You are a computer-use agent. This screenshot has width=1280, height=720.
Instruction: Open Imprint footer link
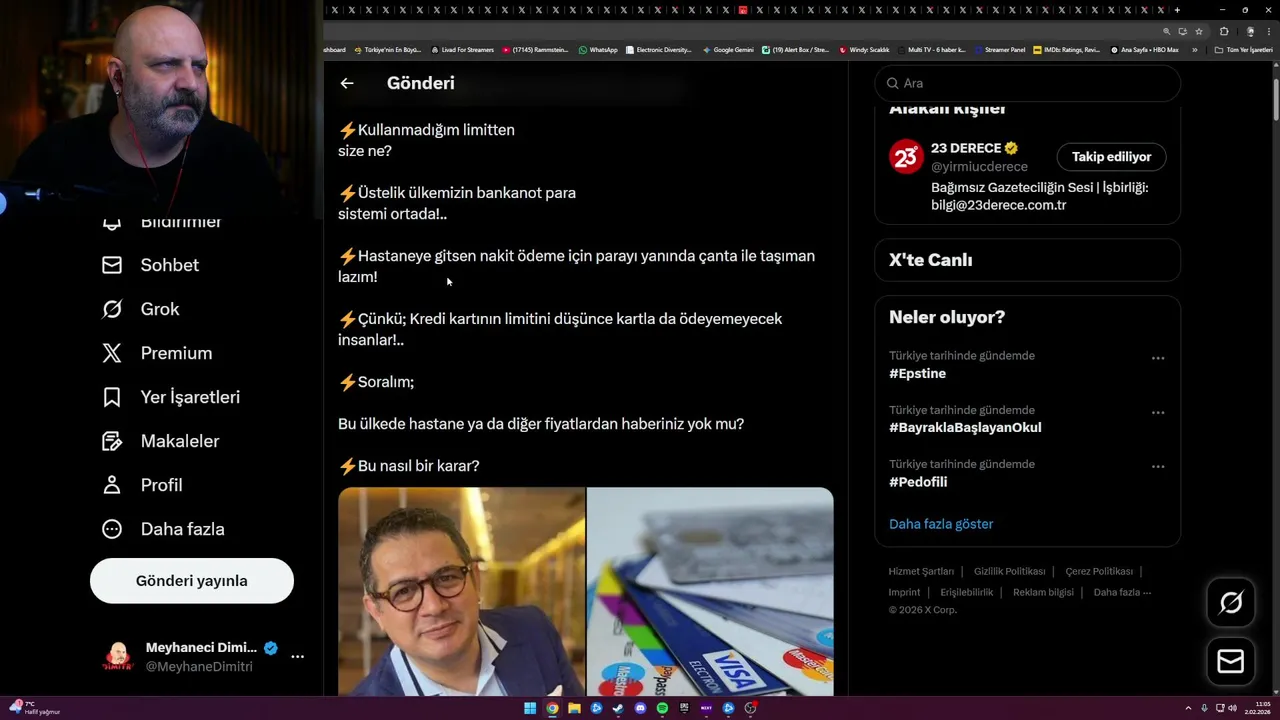[x=905, y=592]
